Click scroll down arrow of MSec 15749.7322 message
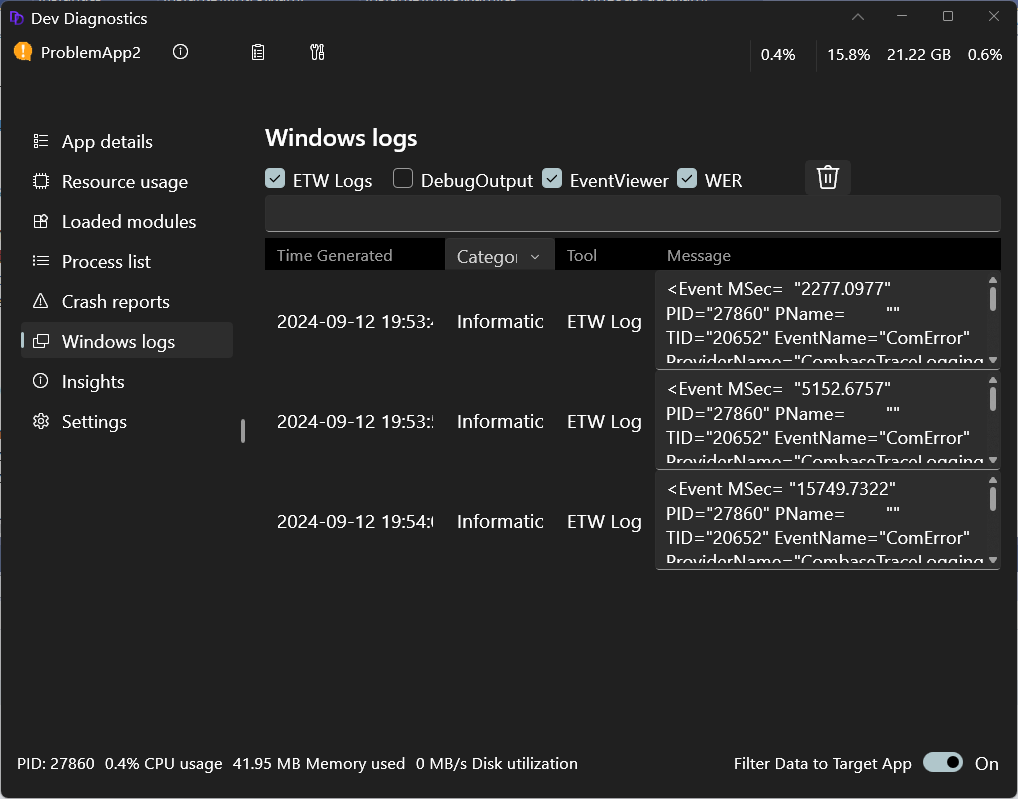 pos(993,559)
